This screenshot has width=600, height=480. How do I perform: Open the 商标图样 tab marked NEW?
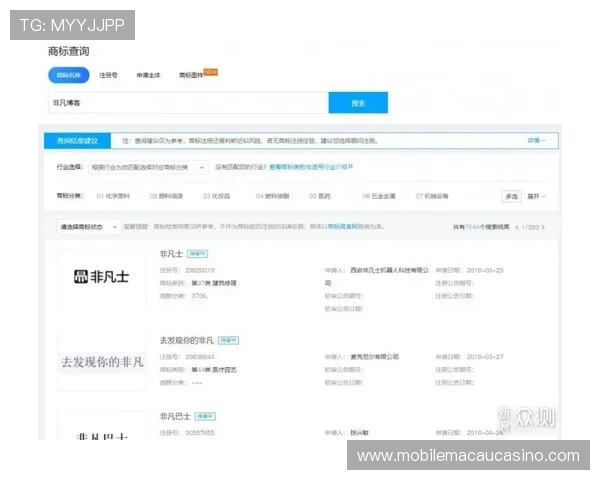coord(191,75)
